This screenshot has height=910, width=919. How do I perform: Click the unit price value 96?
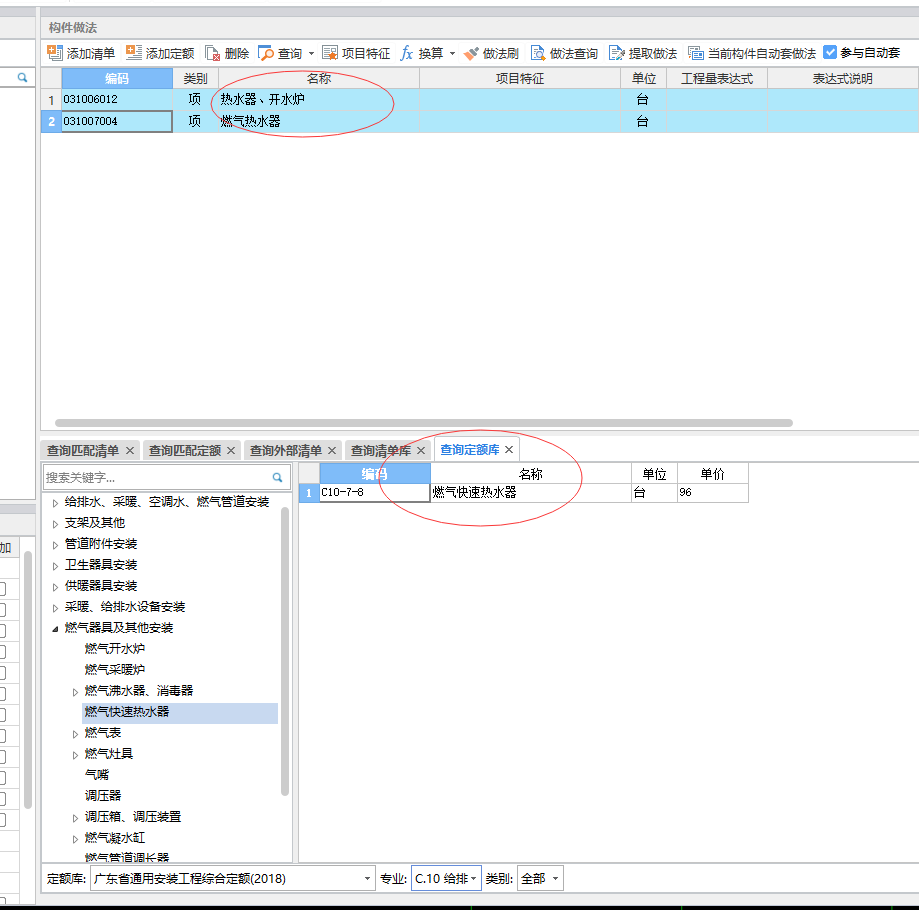point(713,492)
